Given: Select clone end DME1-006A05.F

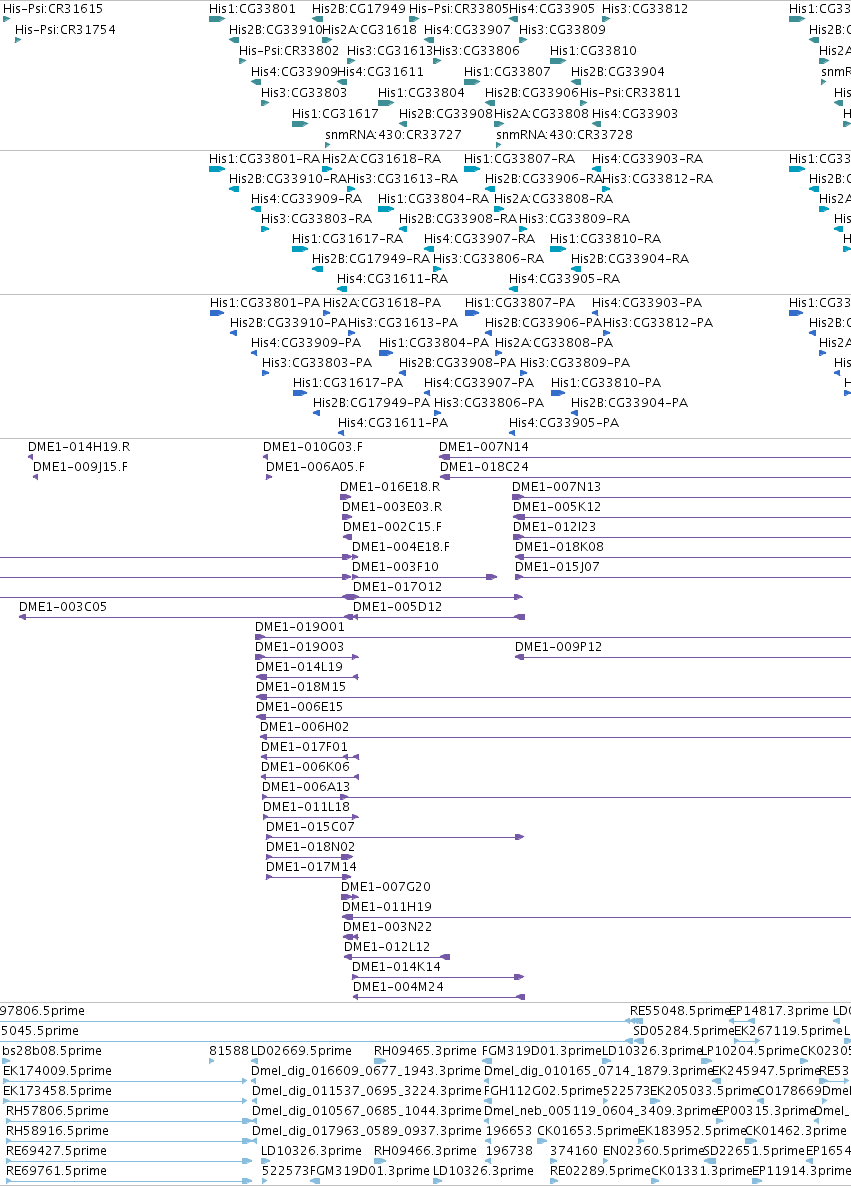Looking at the screenshot, I should 315,467.
